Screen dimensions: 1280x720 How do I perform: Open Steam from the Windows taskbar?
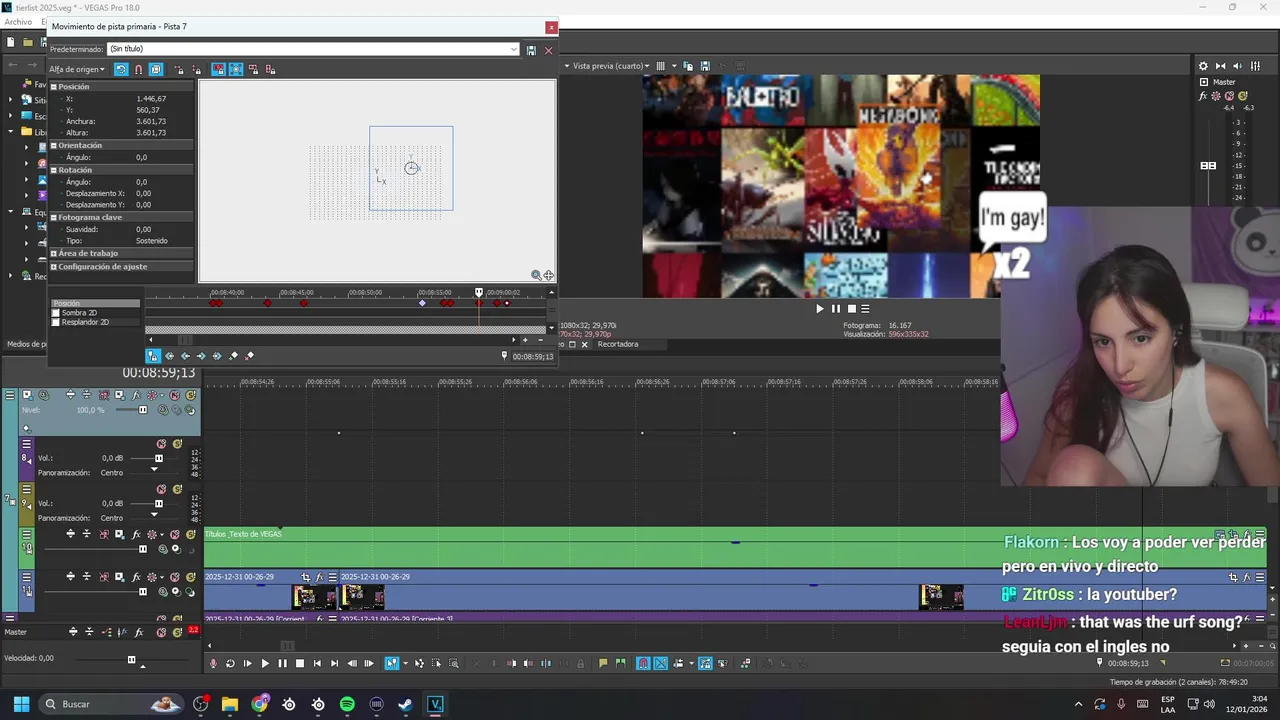pyautogui.click(x=405, y=704)
